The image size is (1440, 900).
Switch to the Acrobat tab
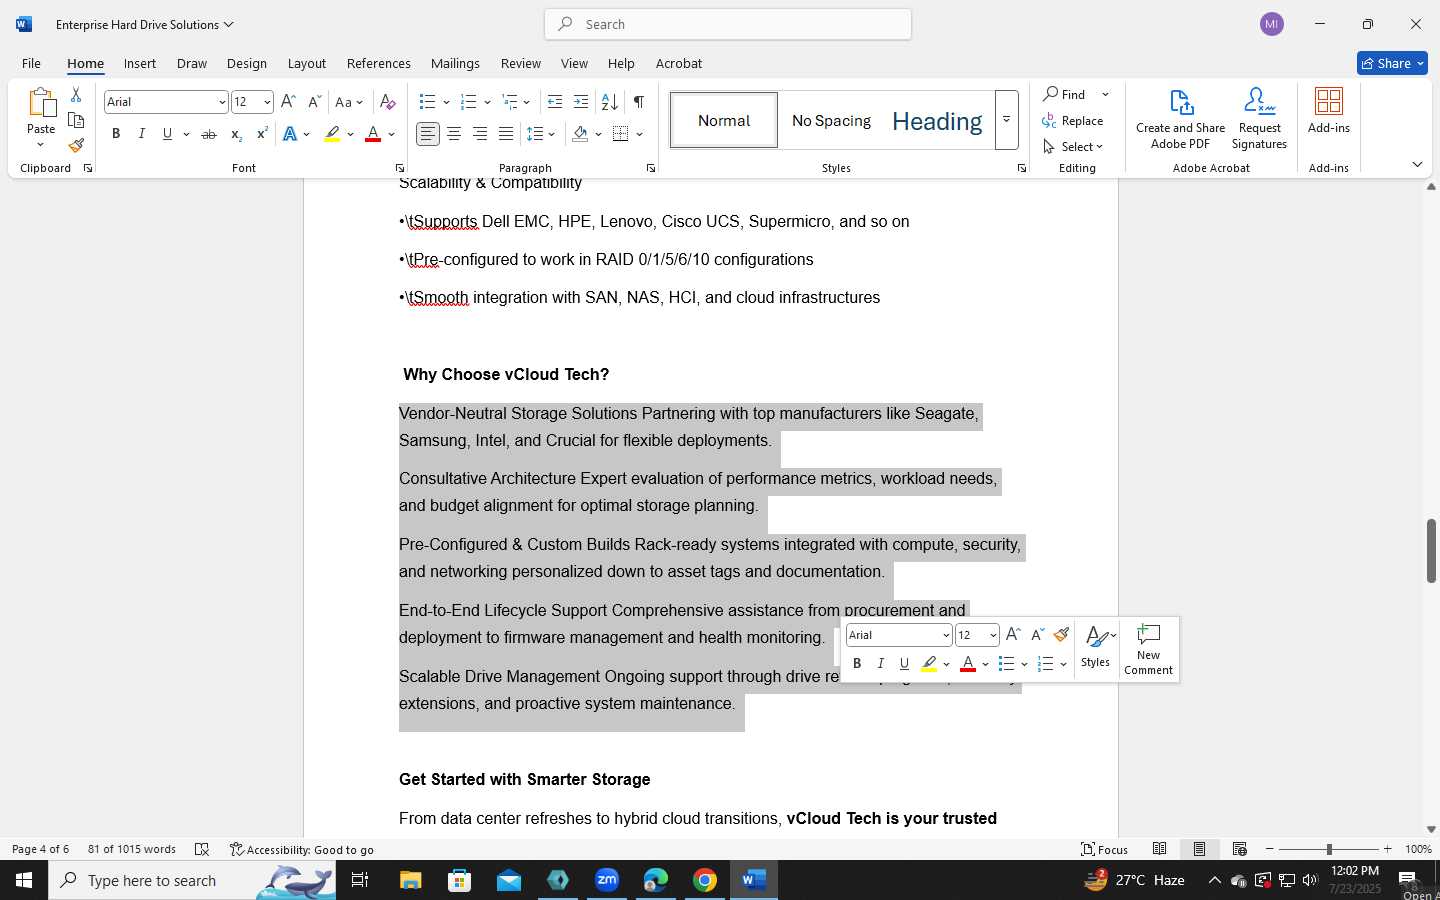[679, 63]
